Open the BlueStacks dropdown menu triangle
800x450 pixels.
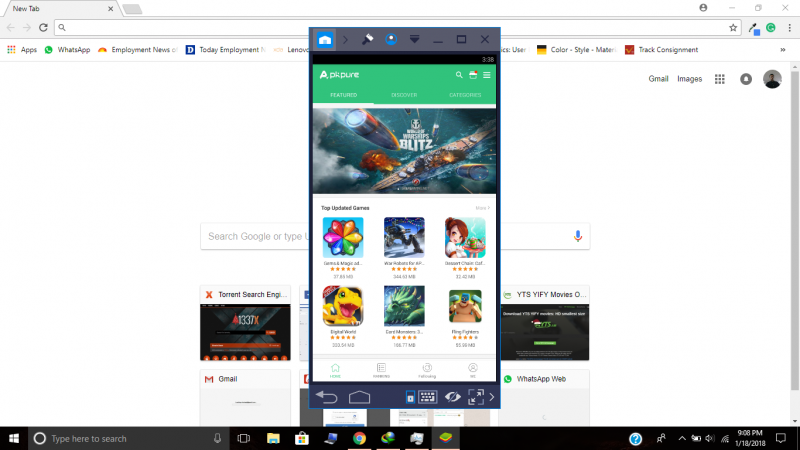(x=414, y=39)
